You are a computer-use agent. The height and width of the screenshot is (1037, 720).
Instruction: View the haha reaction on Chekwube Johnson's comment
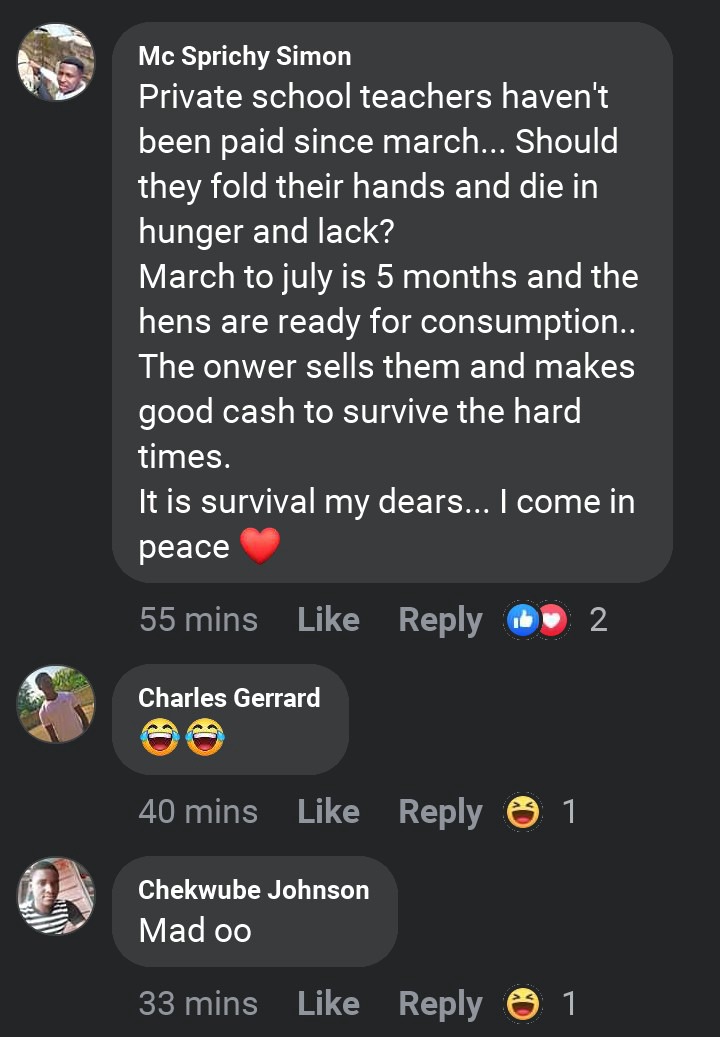pyautogui.click(x=523, y=1004)
